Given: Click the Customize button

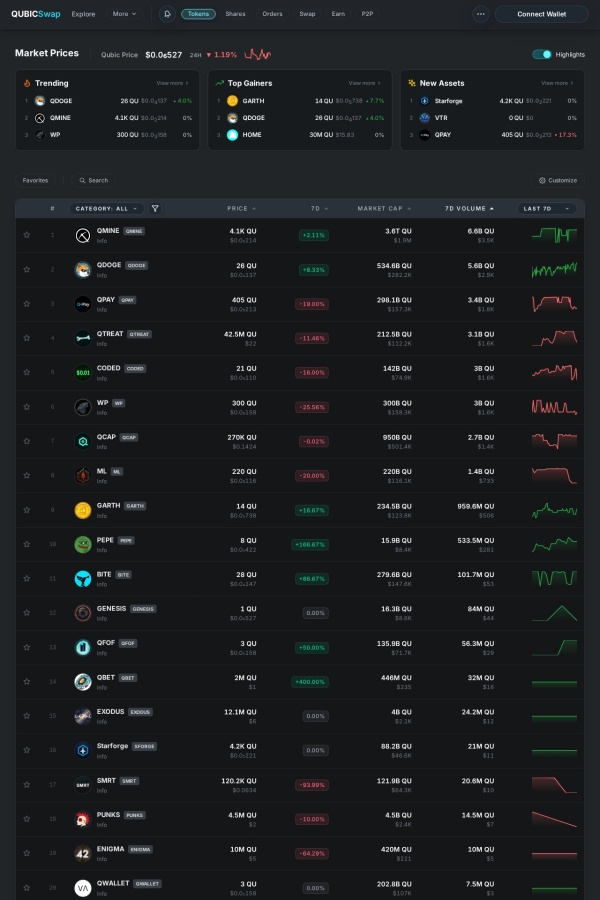Looking at the screenshot, I should (x=558, y=180).
